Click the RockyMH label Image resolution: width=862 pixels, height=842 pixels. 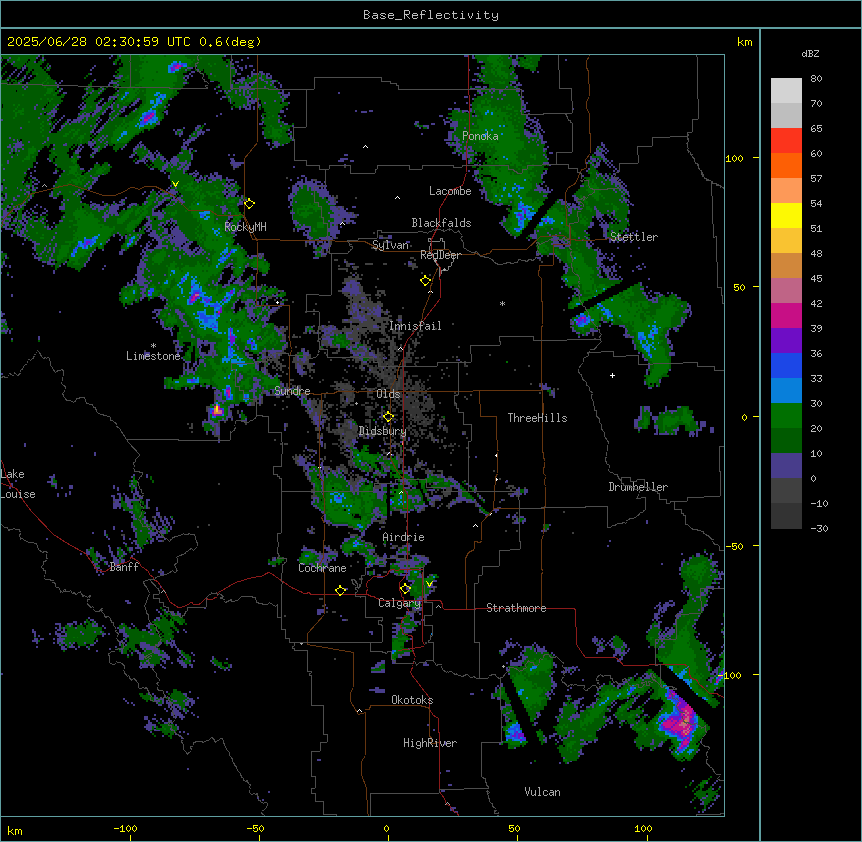245,226
